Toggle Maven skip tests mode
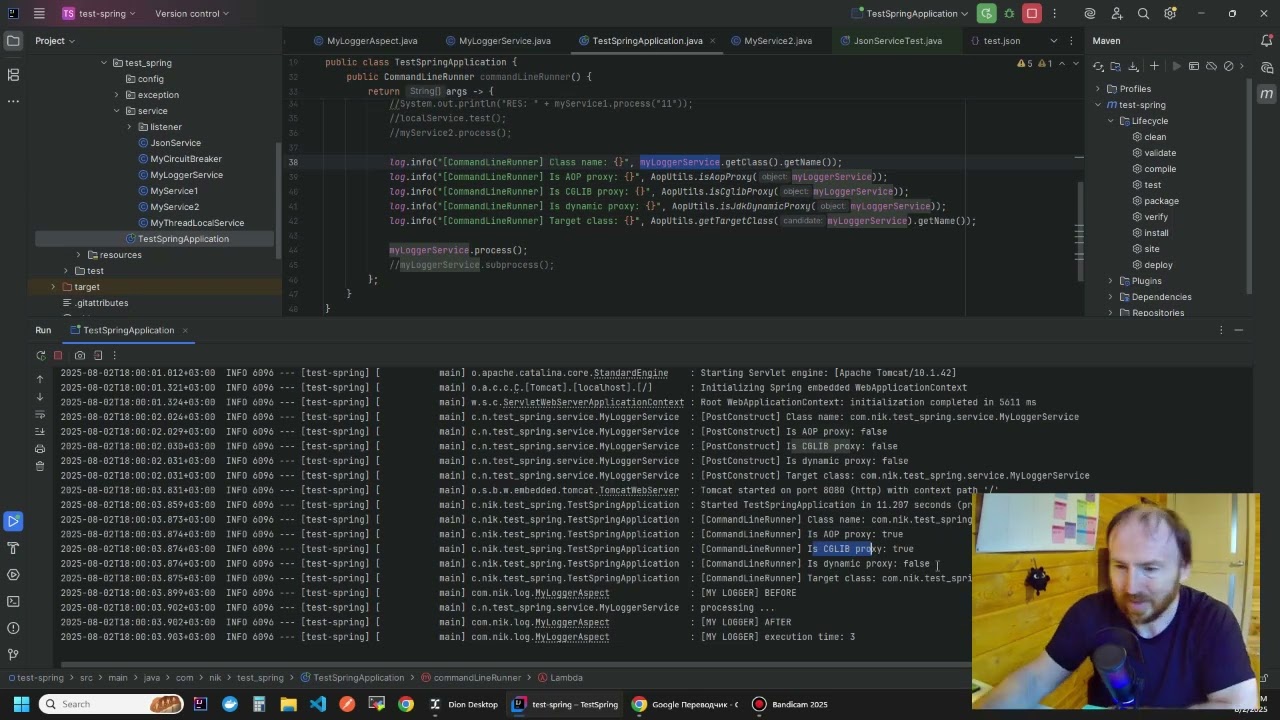Screen dimensions: 1280x720 point(1229,66)
